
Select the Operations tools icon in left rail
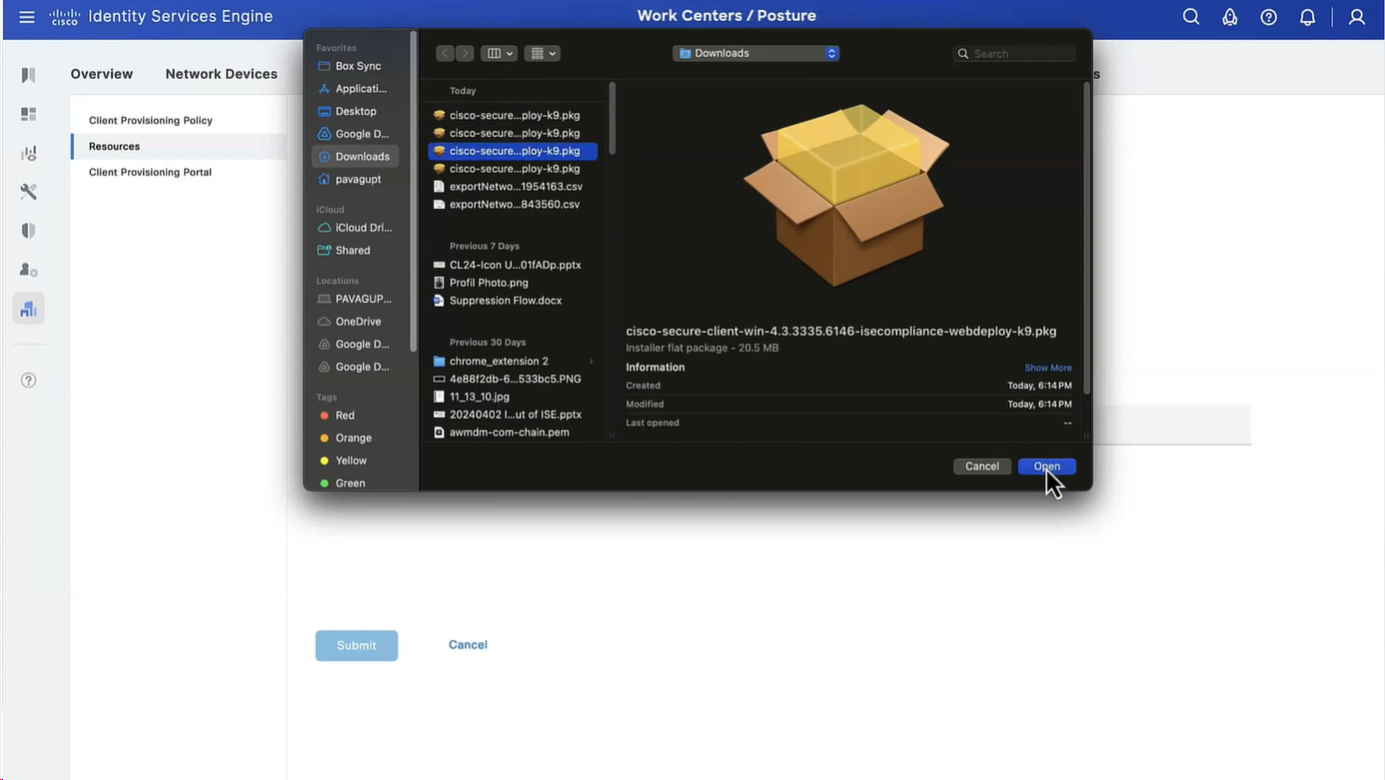(28, 192)
